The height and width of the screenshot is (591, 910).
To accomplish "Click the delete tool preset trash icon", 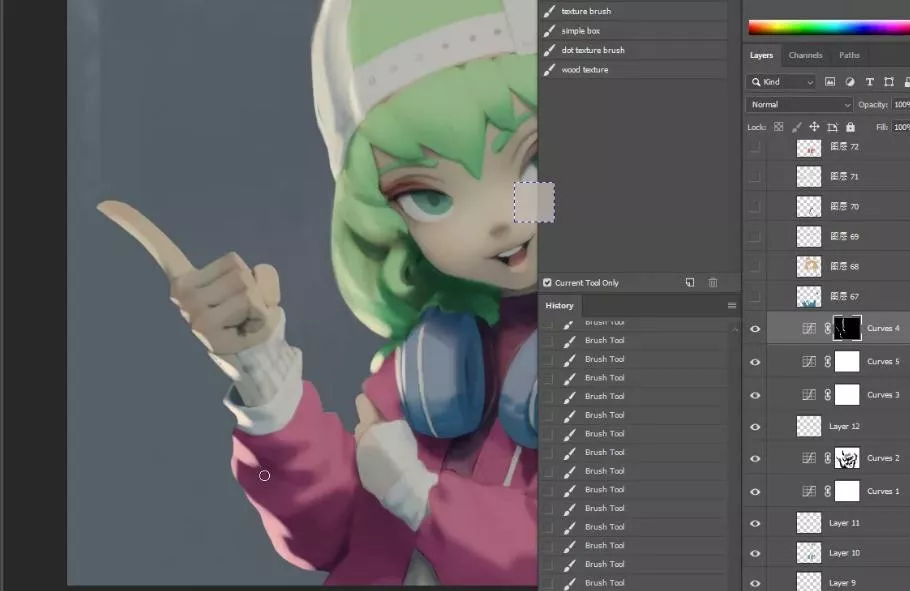I will coord(713,283).
